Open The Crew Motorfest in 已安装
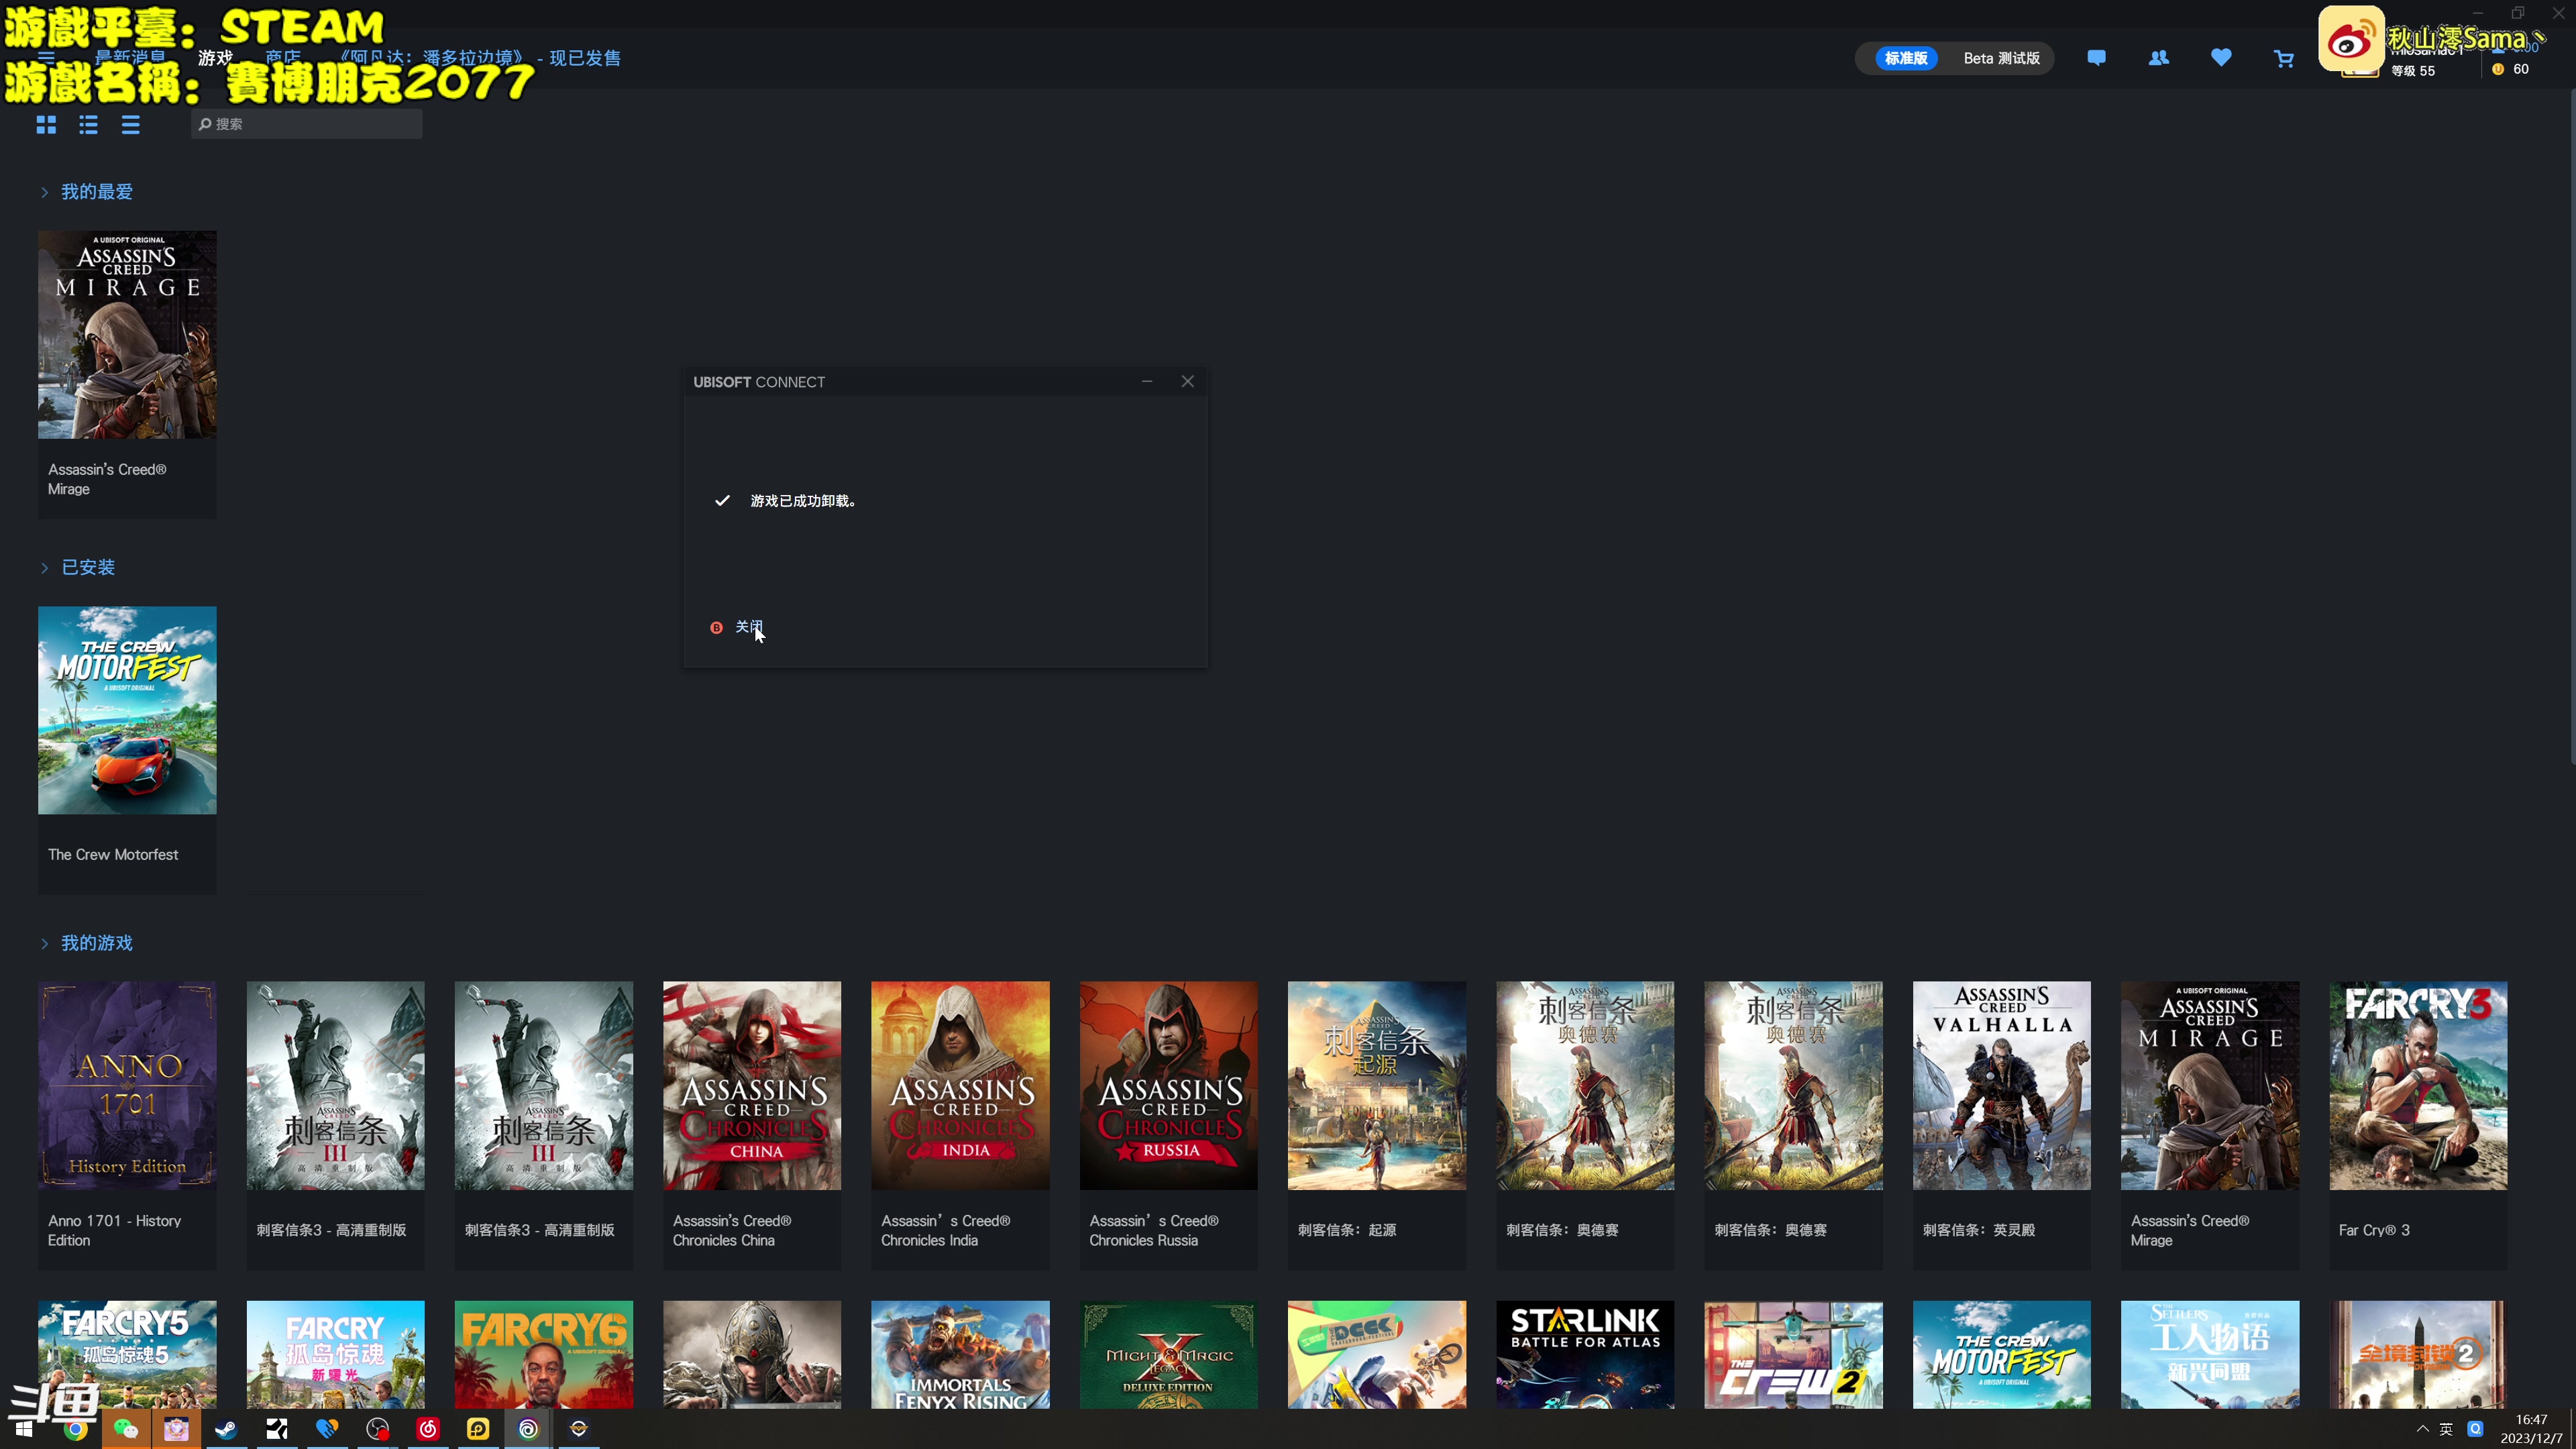The height and width of the screenshot is (1449, 2576). [x=127, y=750]
